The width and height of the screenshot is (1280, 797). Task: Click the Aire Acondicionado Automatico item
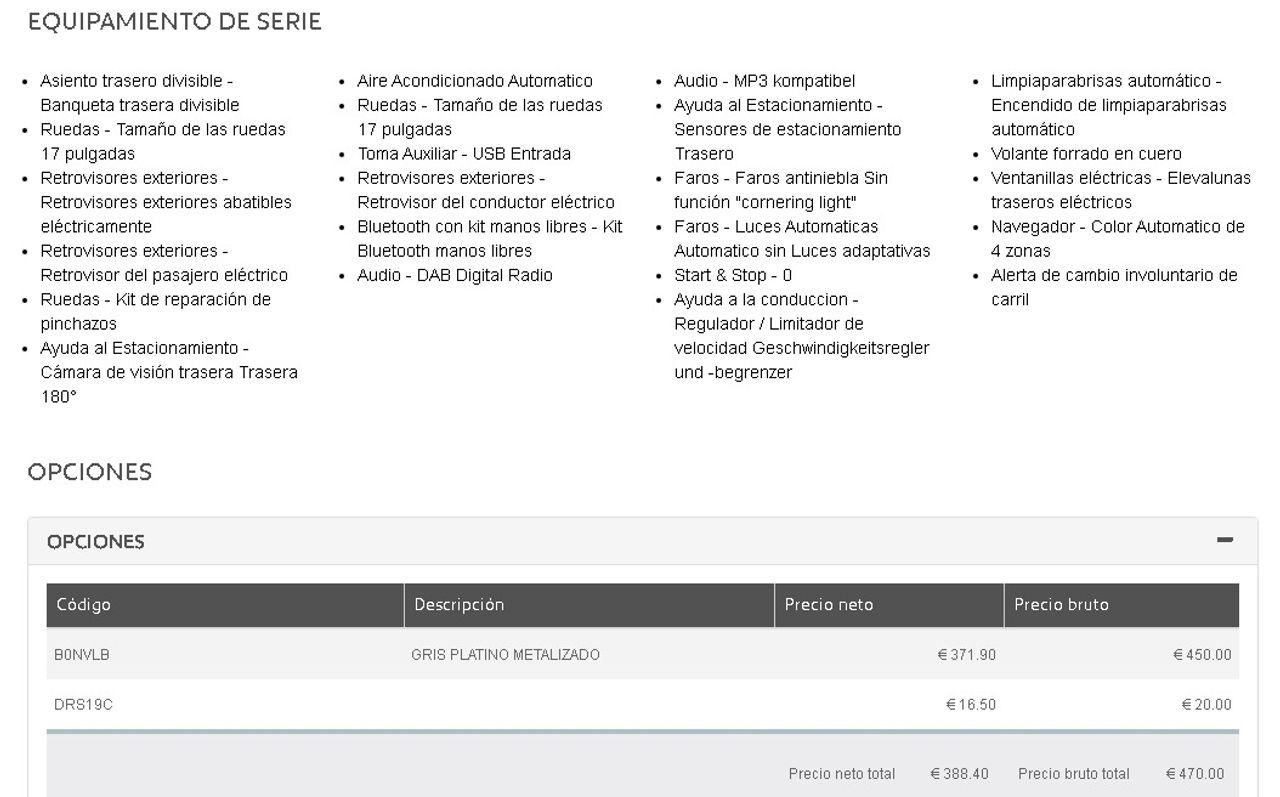(x=475, y=81)
